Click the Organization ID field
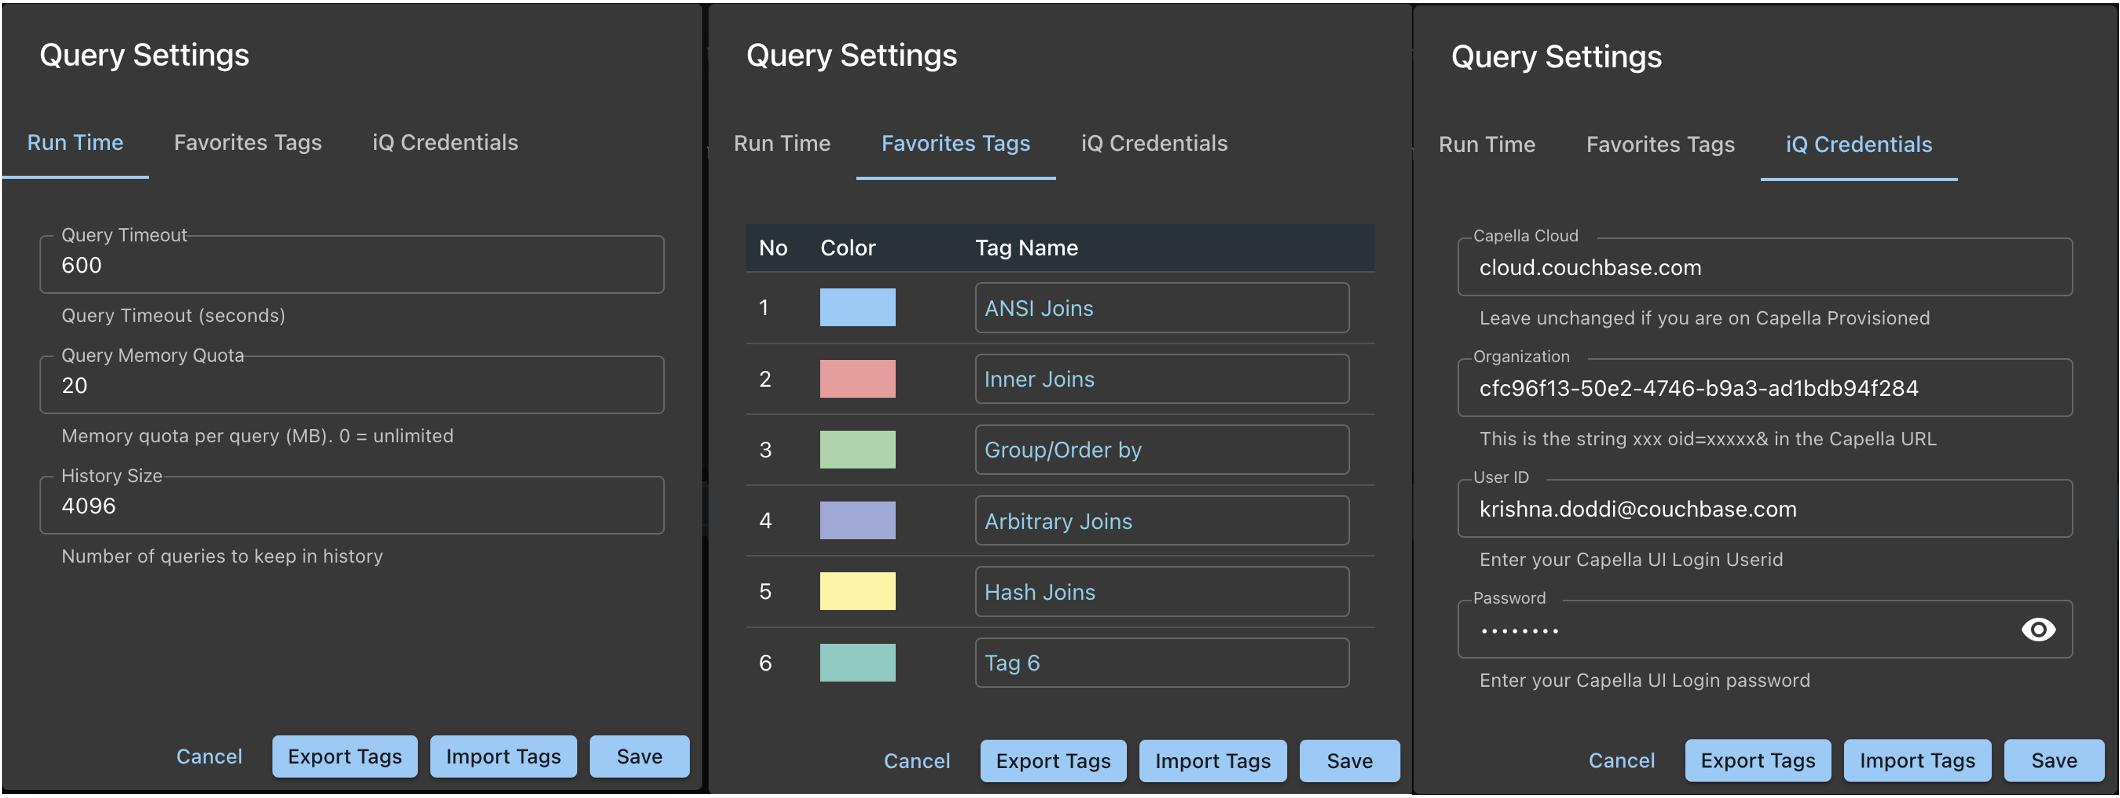Image resolution: width=2120 pixels, height=798 pixels. pos(1765,388)
